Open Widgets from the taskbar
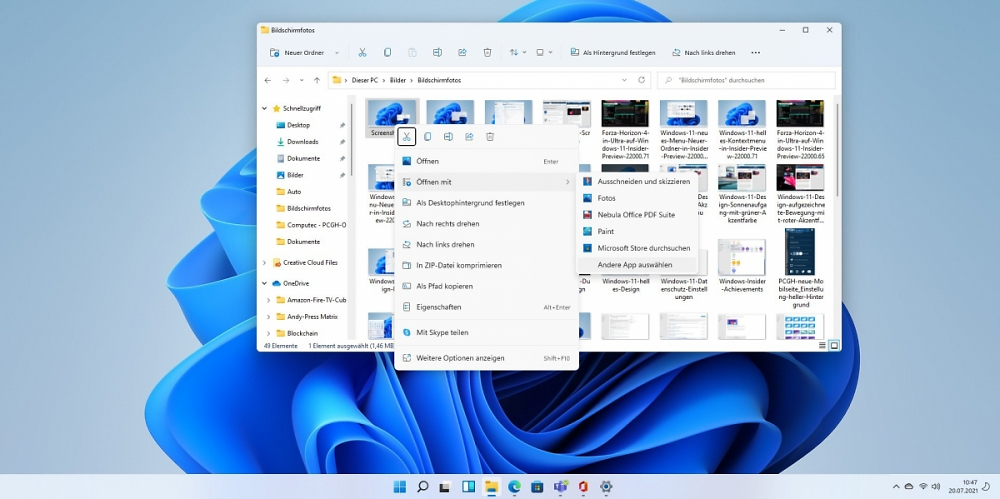This screenshot has width=1000, height=499. pos(469,487)
